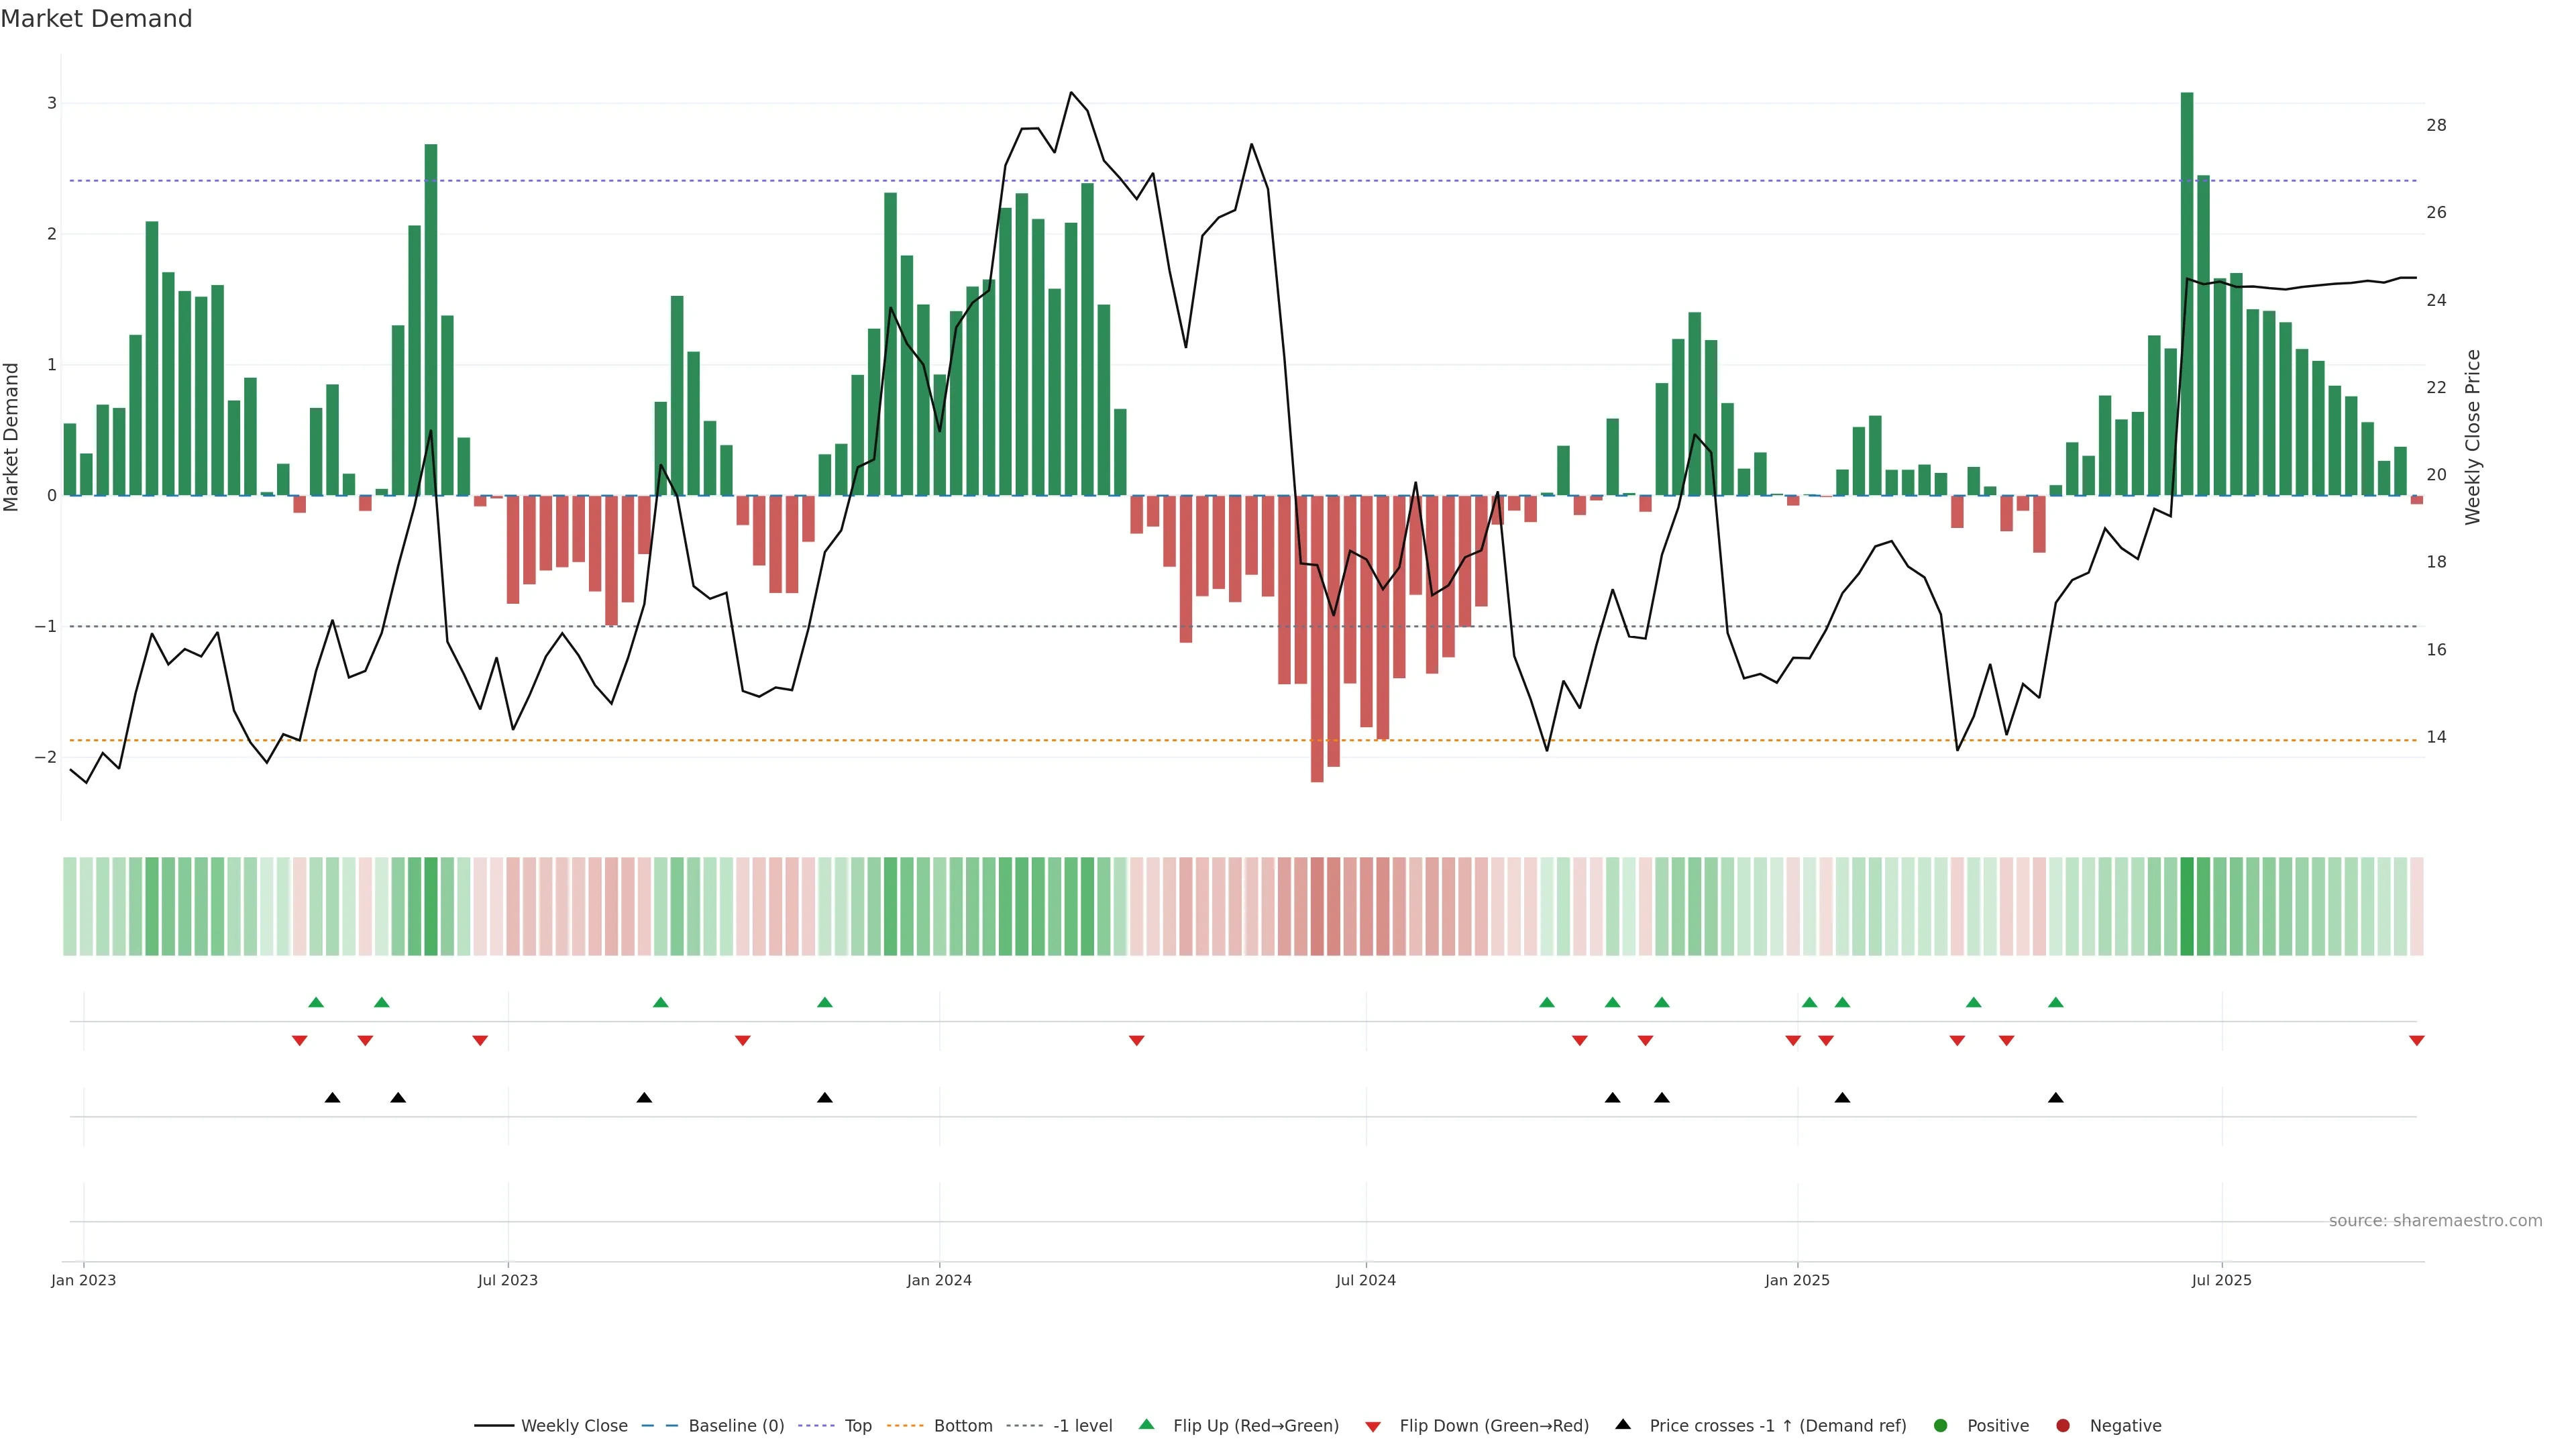Screen dimensions: 2576x1449
Task: Click the Jul 2024 x-axis label
Action: [x=1366, y=1280]
